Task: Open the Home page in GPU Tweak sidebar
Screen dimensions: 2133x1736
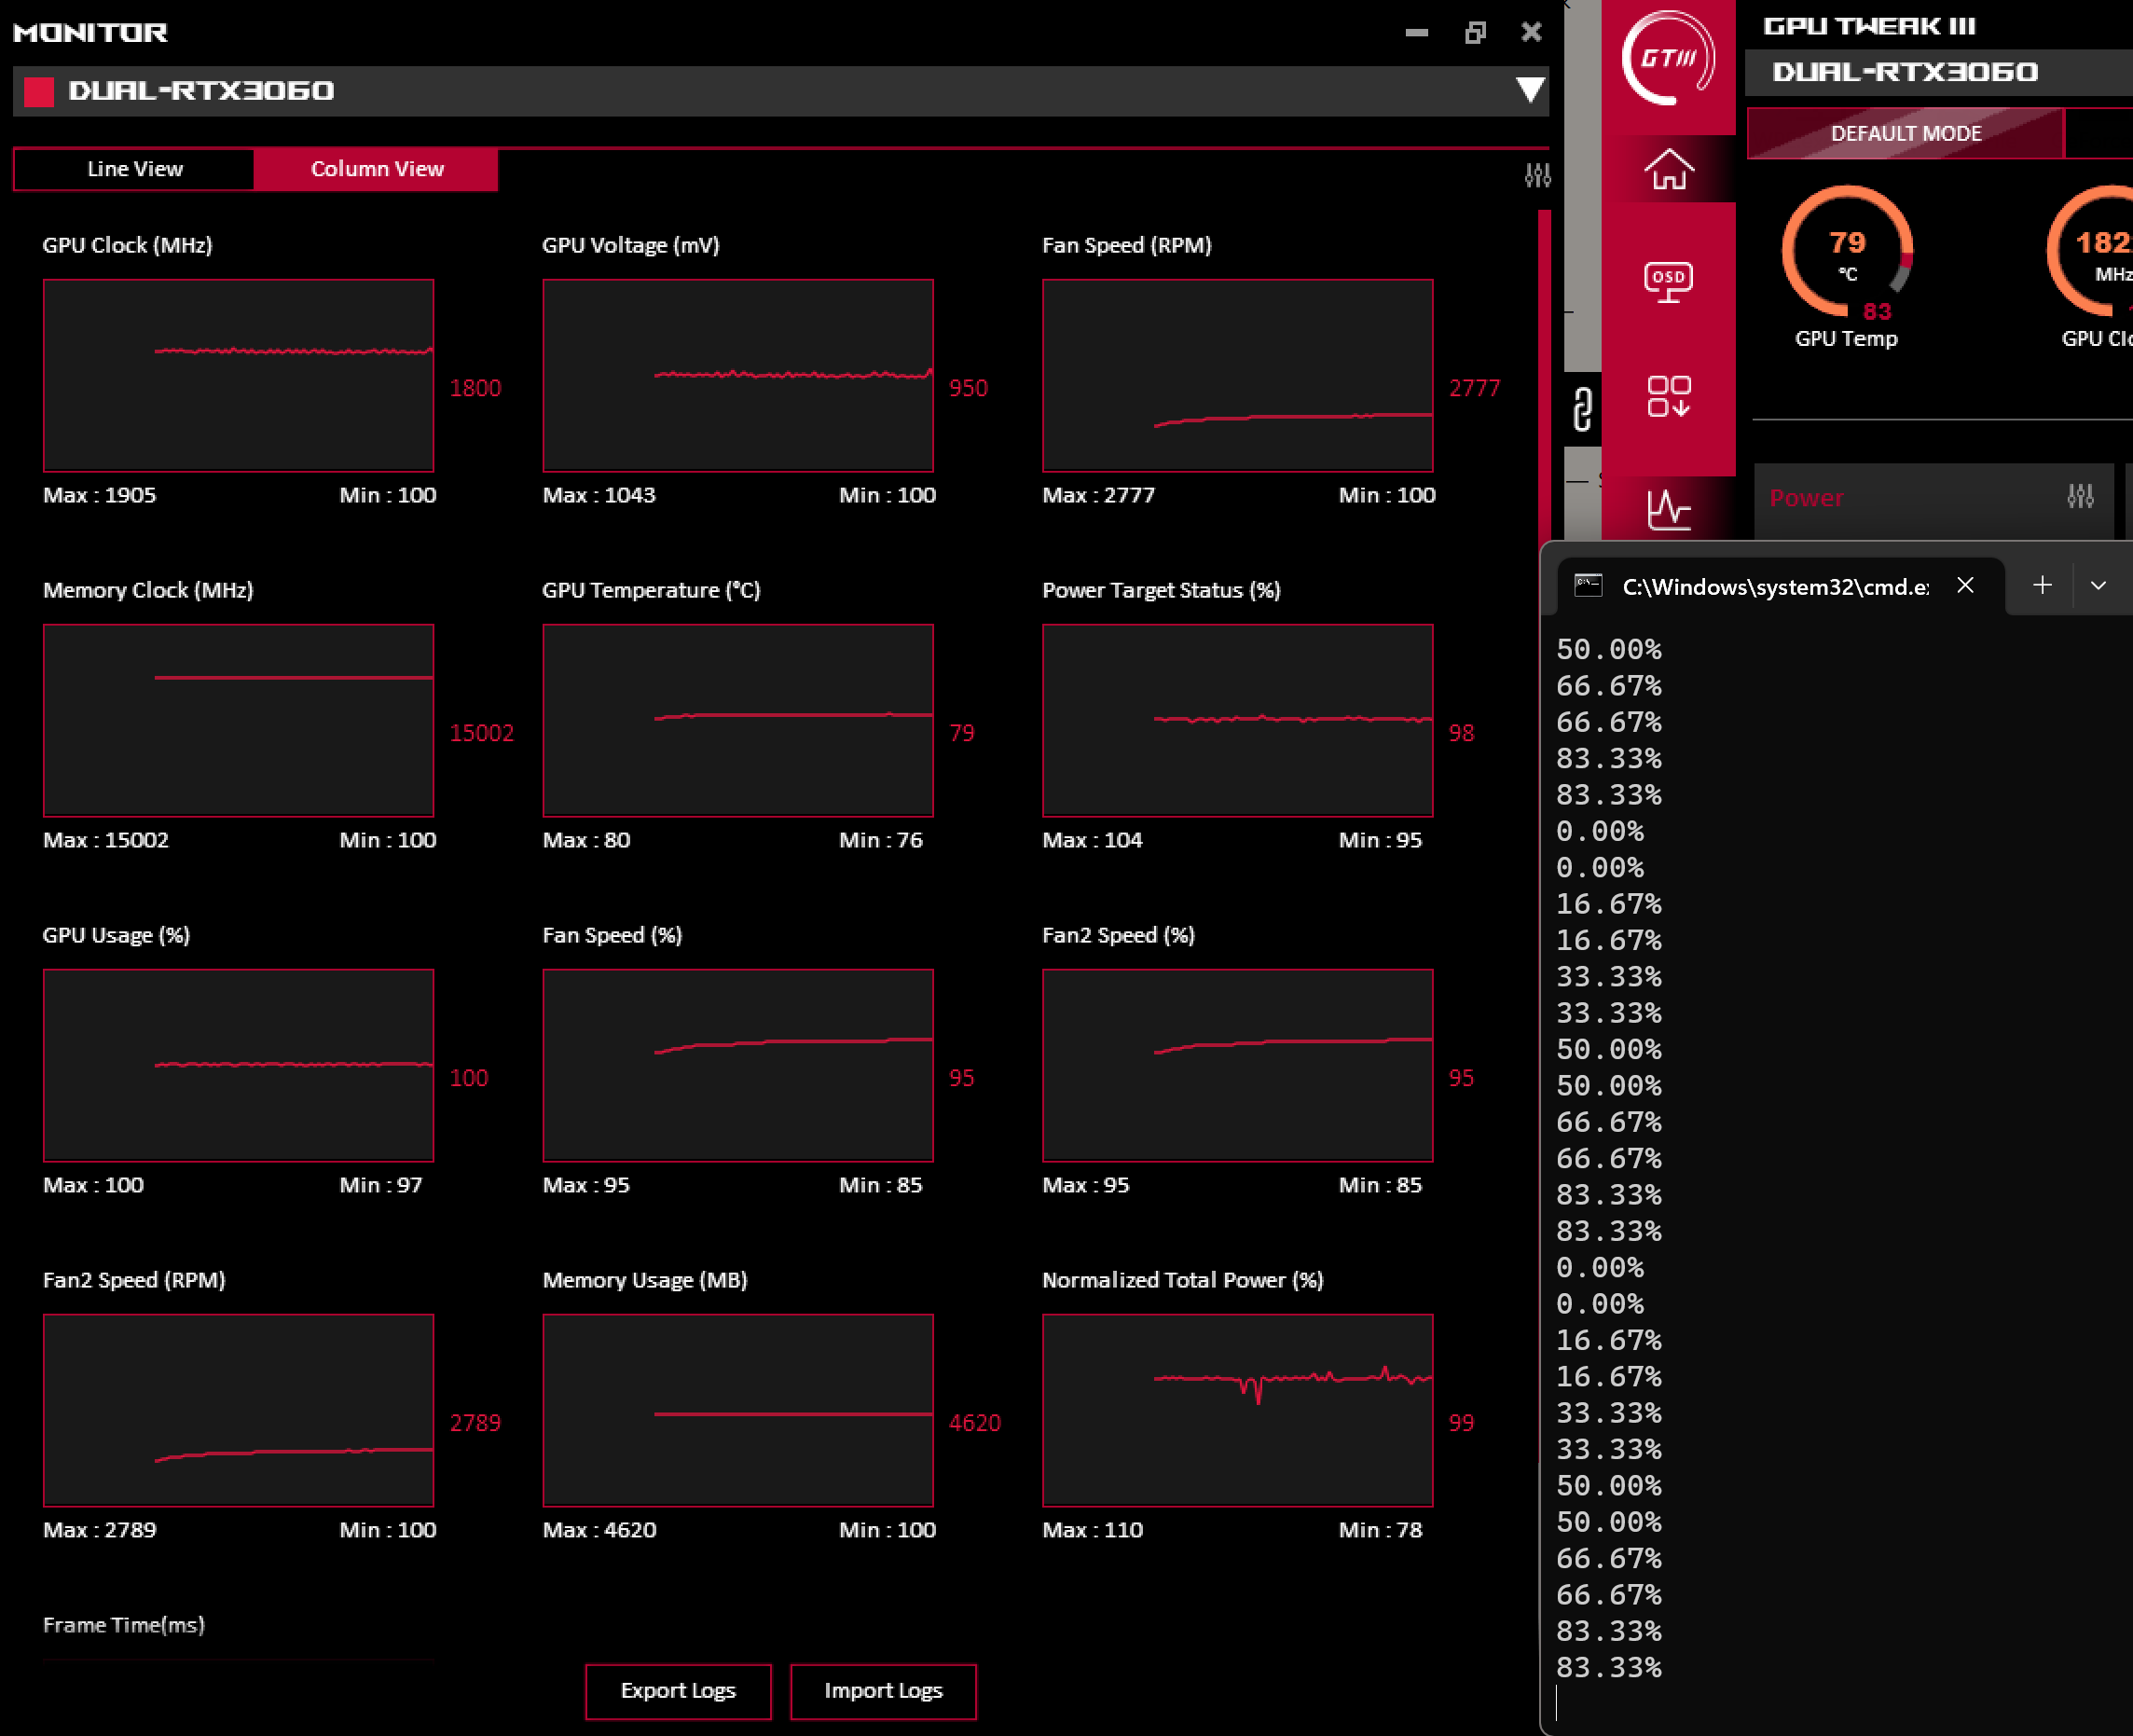Action: 1668,169
